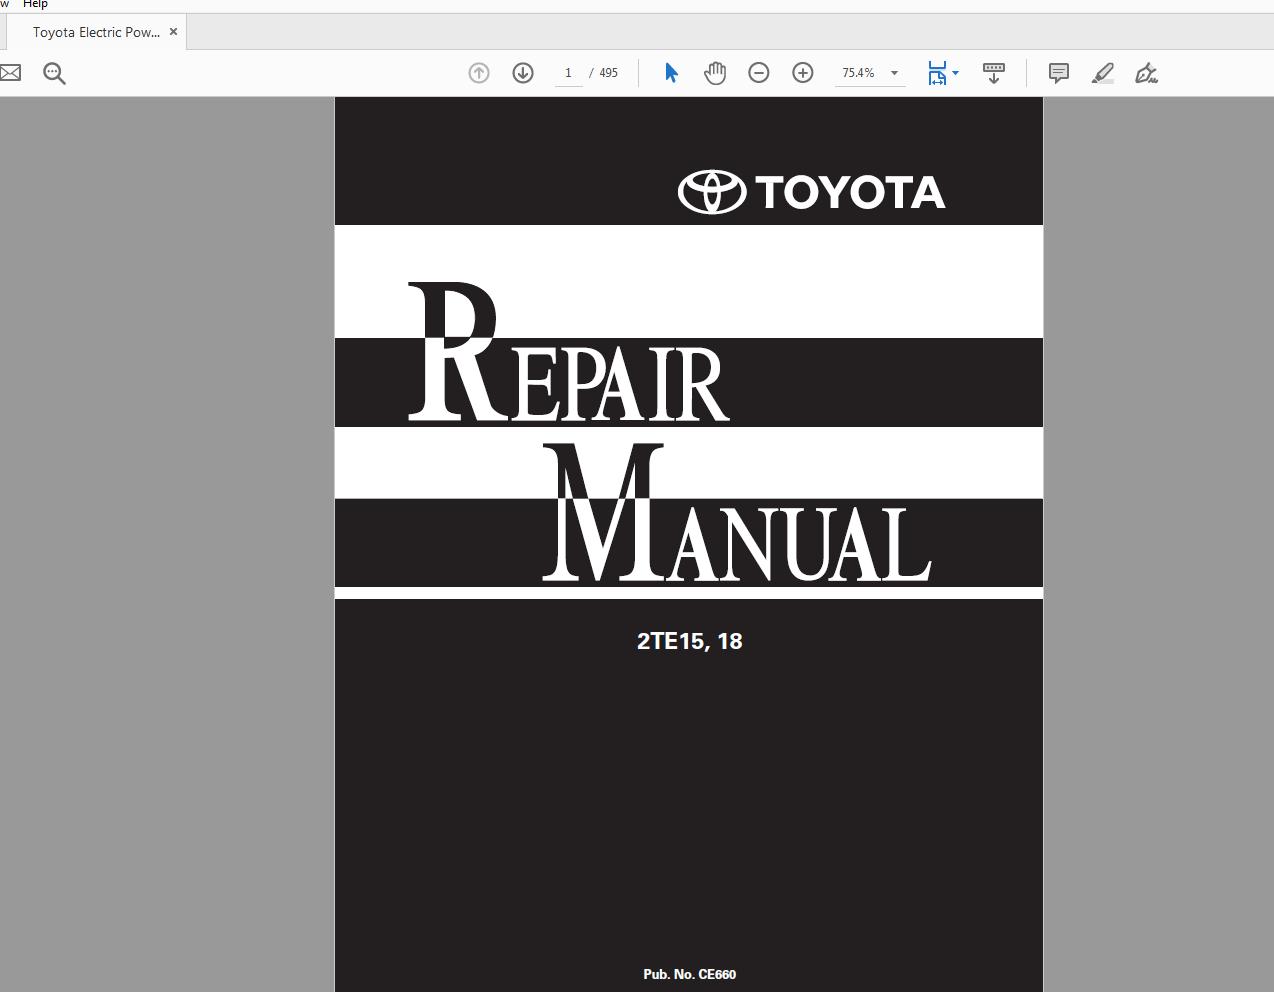Expand the page fit options arrow
This screenshot has height=992, width=1274.
(956, 72)
